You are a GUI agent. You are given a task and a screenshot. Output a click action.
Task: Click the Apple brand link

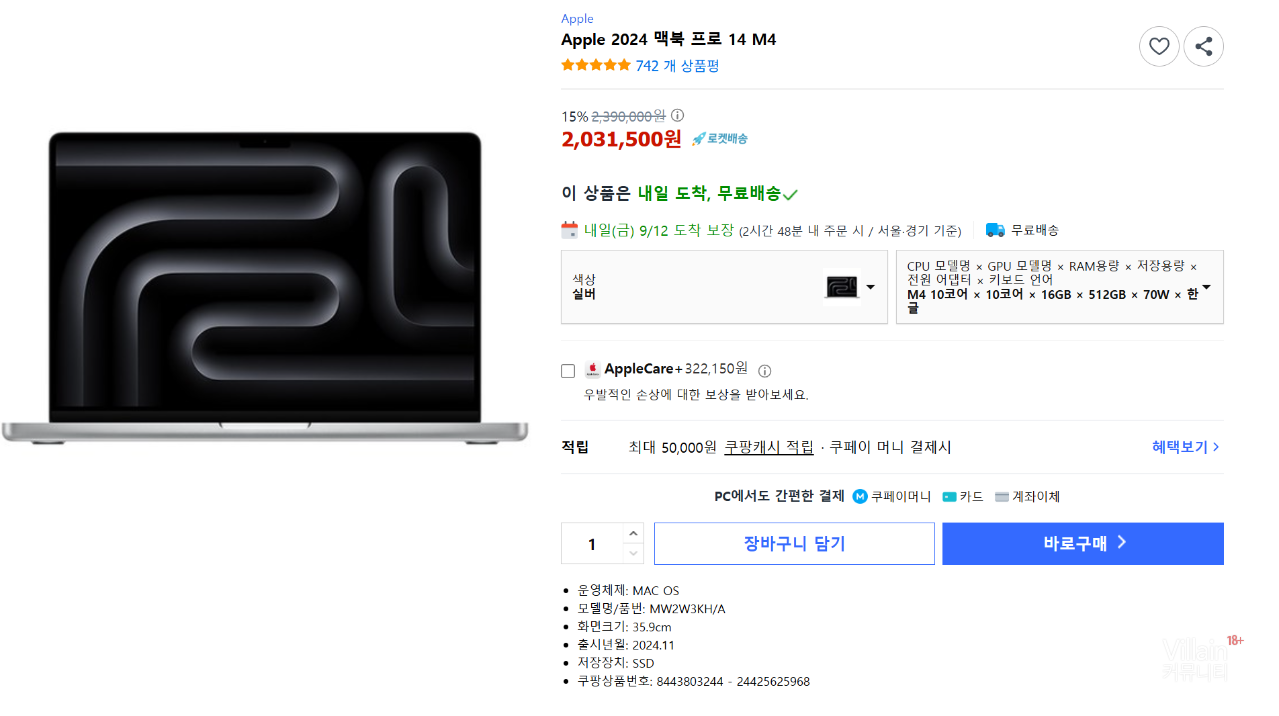[x=577, y=19]
